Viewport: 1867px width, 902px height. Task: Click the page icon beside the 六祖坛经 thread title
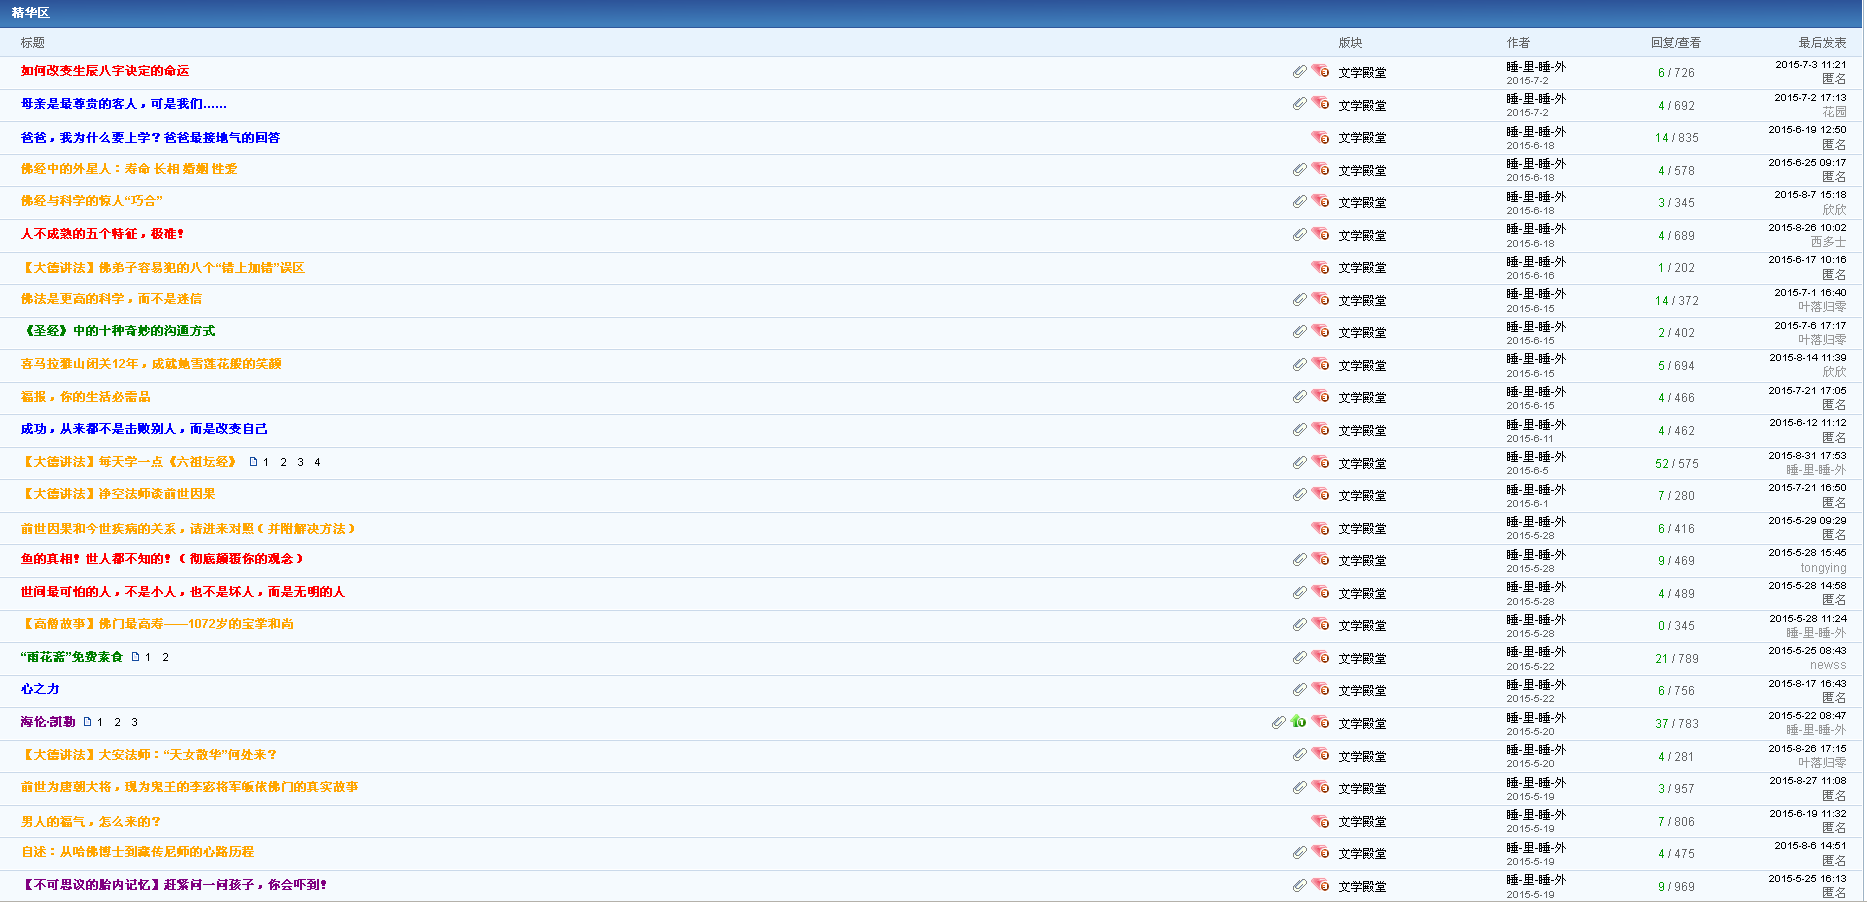coord(253,462)
